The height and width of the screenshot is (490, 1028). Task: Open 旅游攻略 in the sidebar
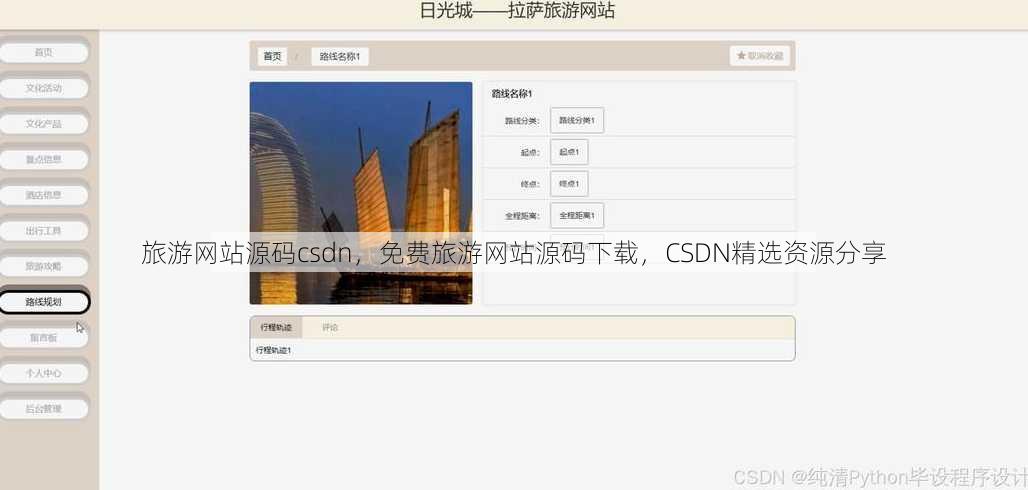[x=43, y=266]
